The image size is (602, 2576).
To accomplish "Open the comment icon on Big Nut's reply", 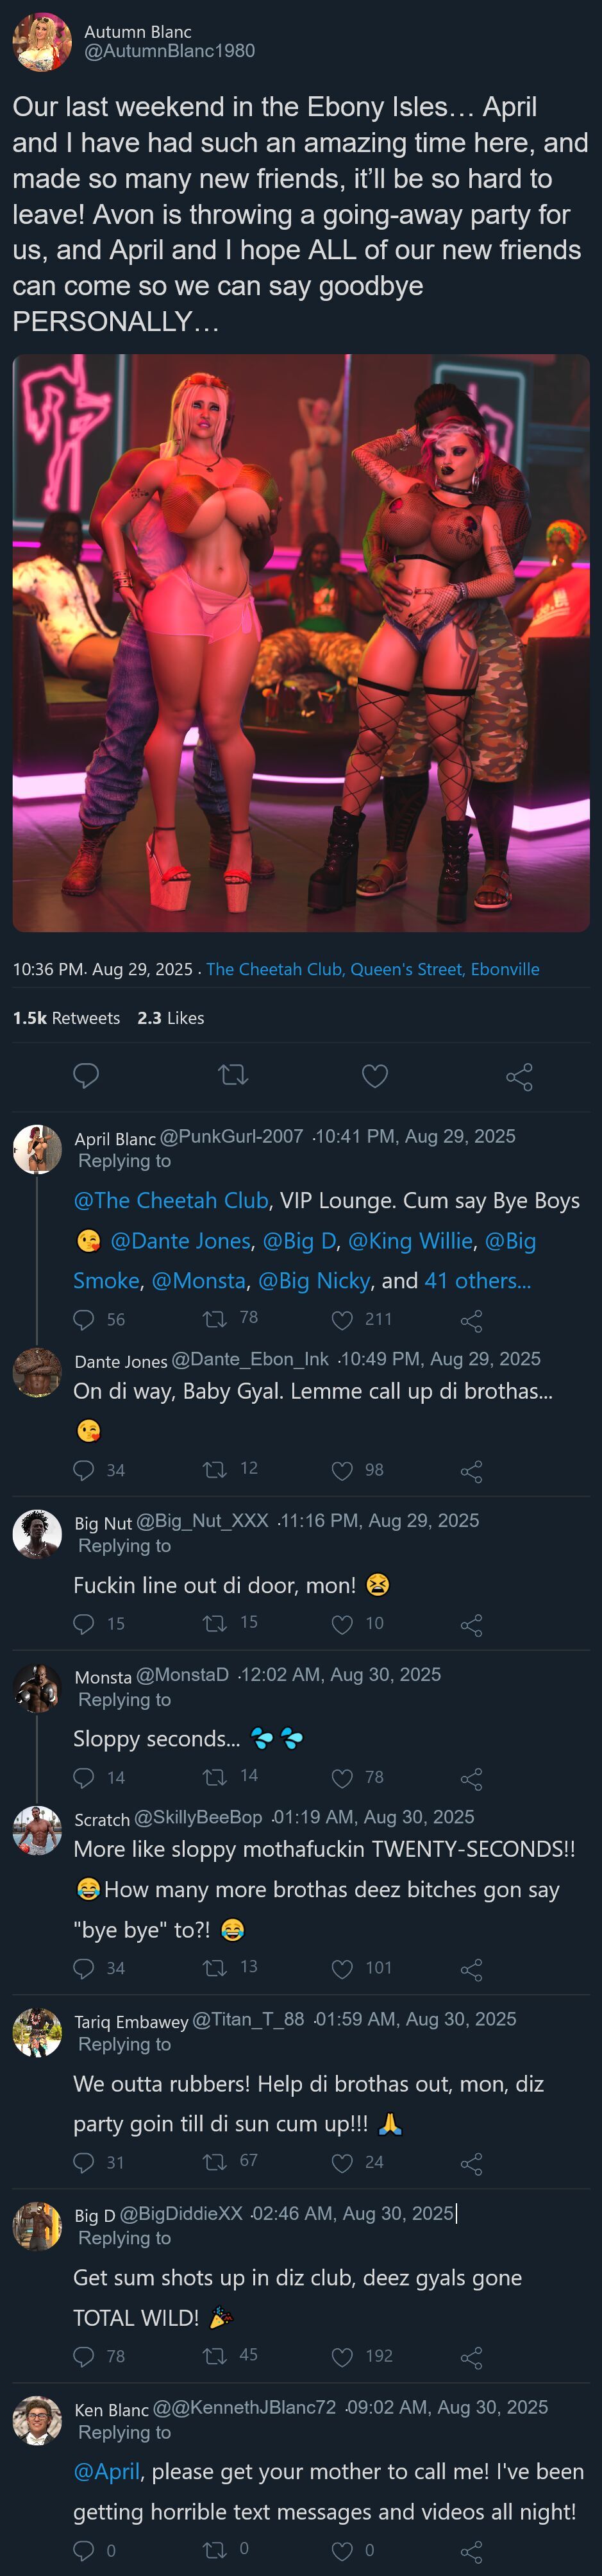I will (x=84, y=1624).
